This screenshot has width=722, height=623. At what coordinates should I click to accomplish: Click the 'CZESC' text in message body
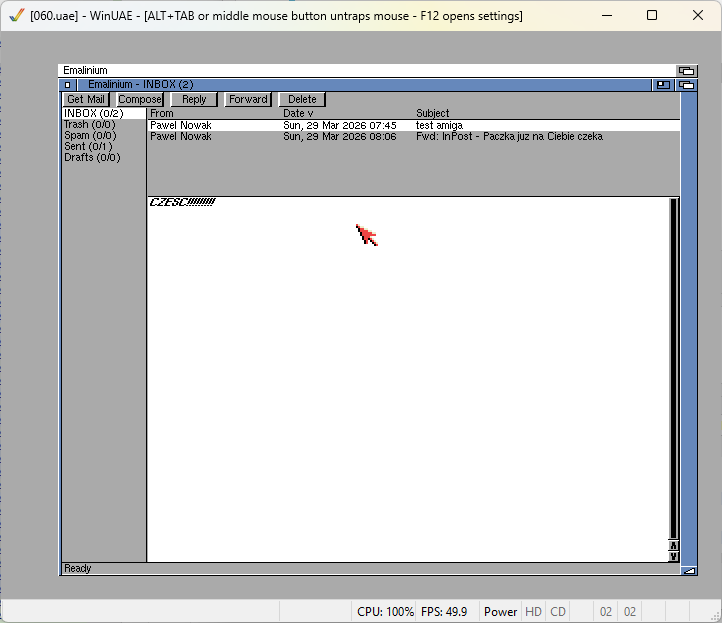(182, 202)
